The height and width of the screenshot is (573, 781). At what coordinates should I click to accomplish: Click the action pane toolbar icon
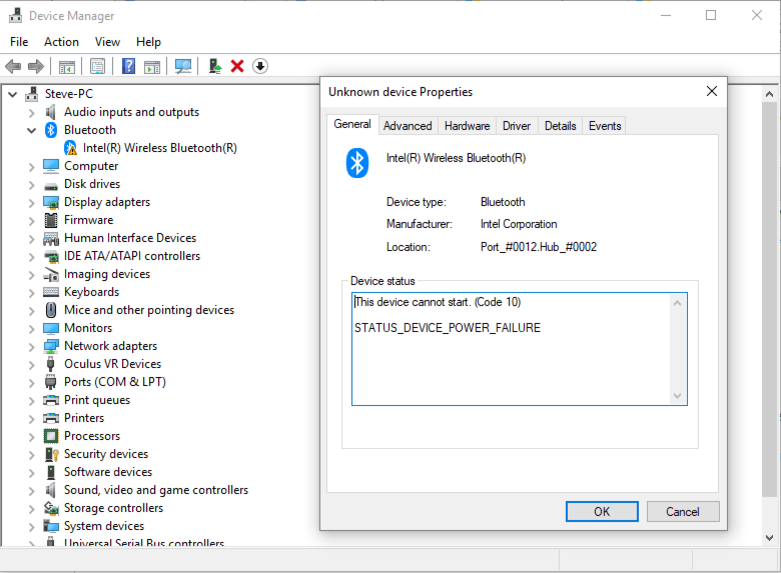(152, 66)
